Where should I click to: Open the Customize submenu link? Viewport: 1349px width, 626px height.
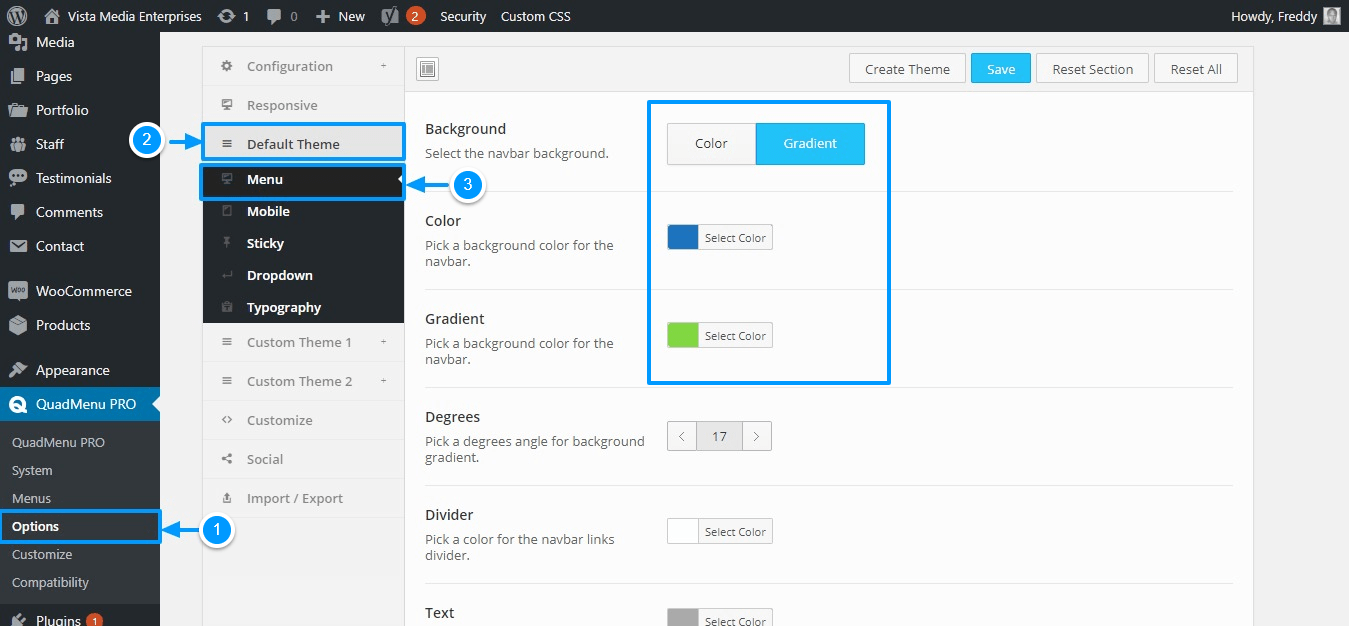(42, 554)
